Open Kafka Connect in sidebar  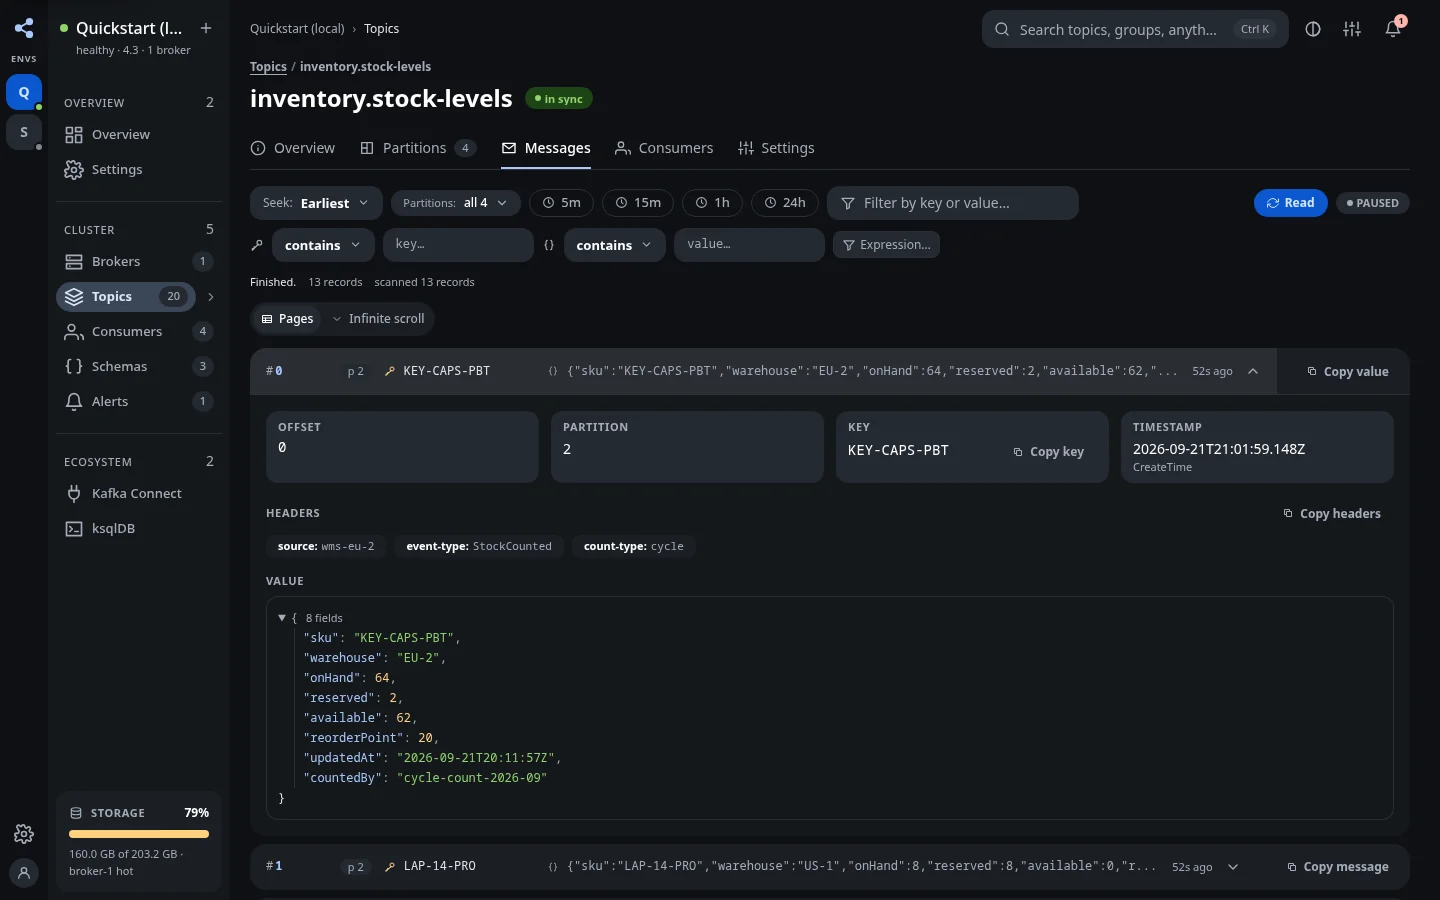click(x=139, y=493)
